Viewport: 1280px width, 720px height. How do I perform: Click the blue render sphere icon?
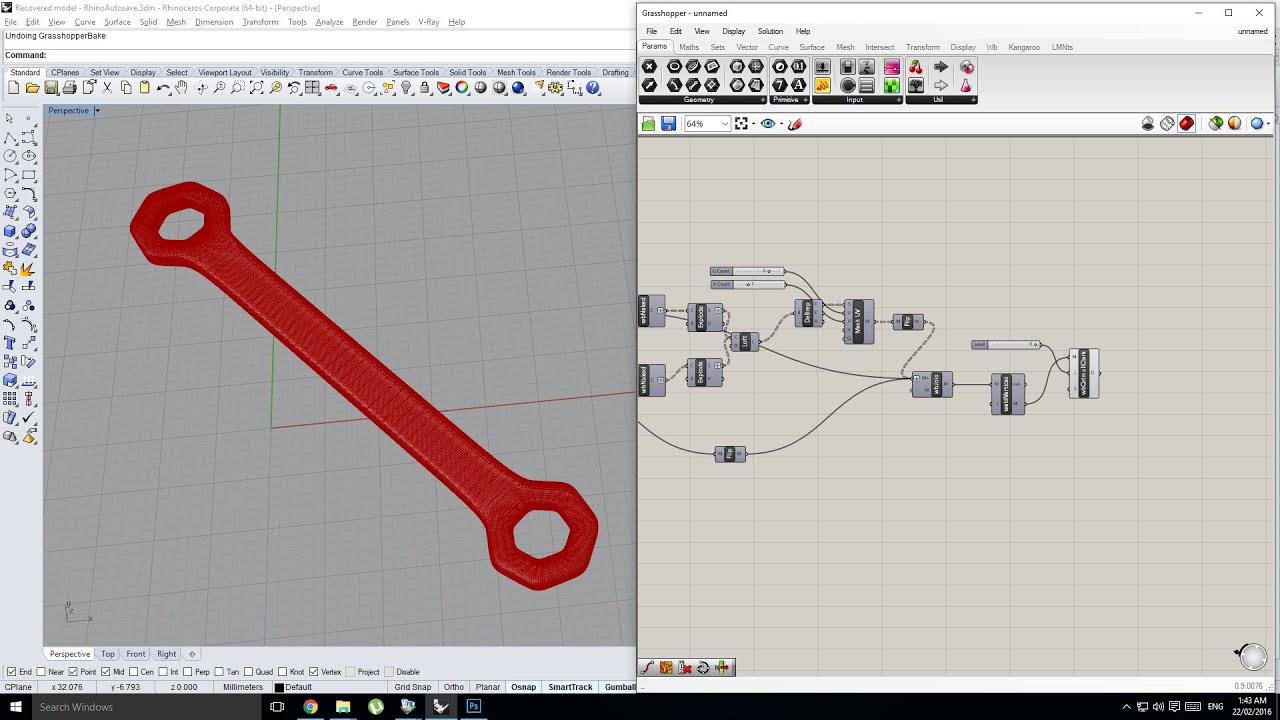coord(518,88)
